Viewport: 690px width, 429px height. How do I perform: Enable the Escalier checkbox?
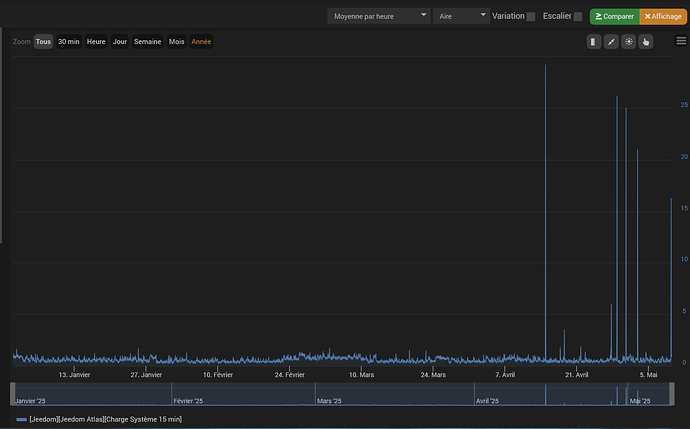tap(578, 17)
